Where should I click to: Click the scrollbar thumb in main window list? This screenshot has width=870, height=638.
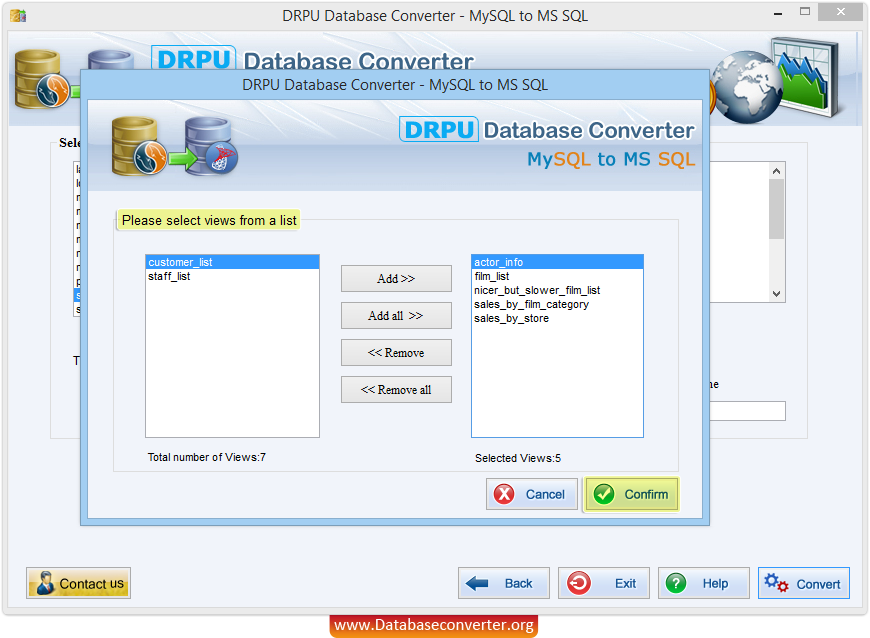[776, 209]
